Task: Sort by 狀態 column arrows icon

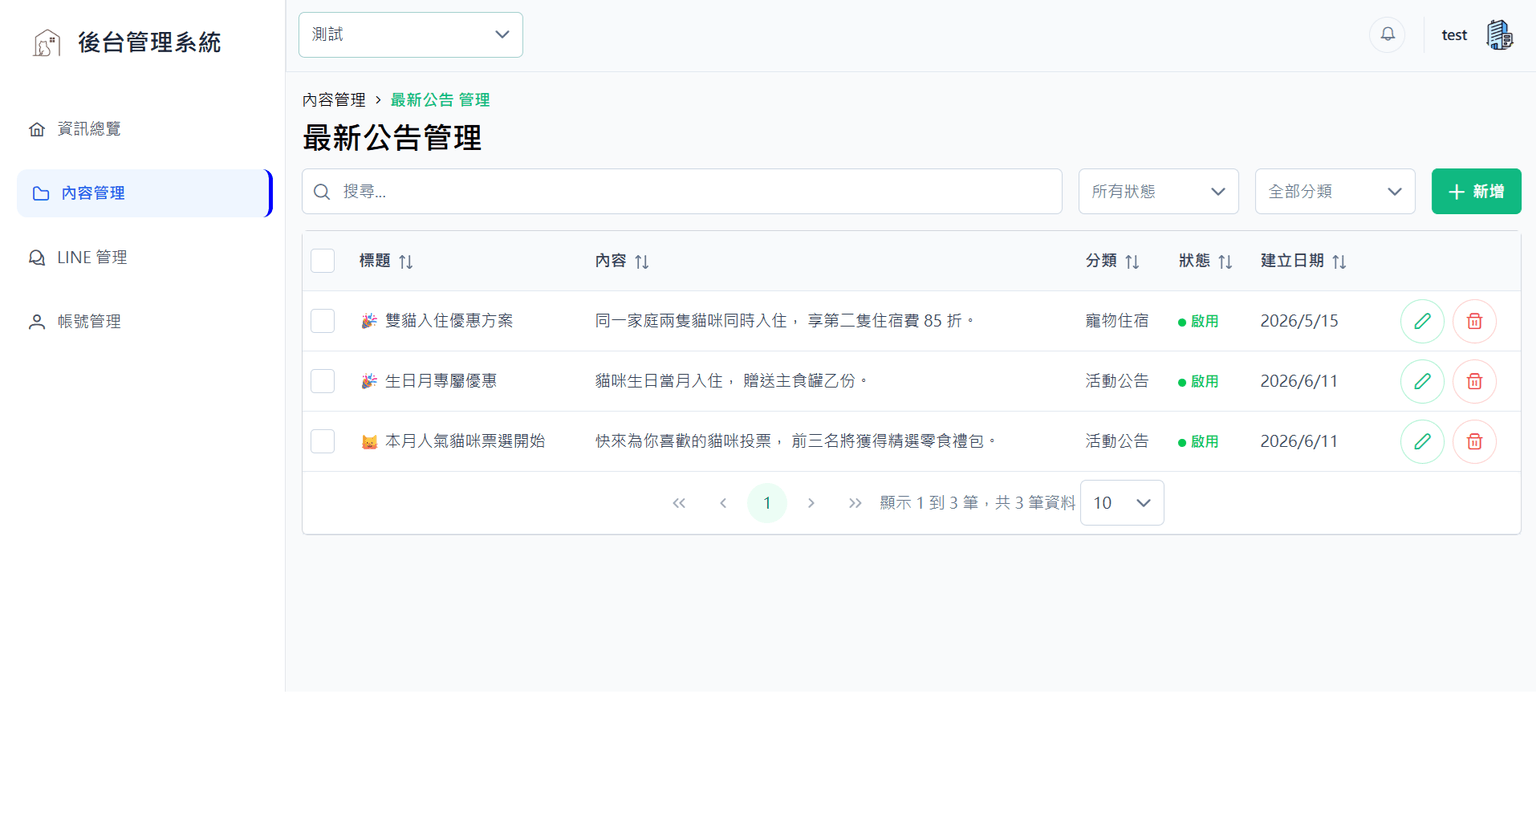Action: click(1225, 262)
